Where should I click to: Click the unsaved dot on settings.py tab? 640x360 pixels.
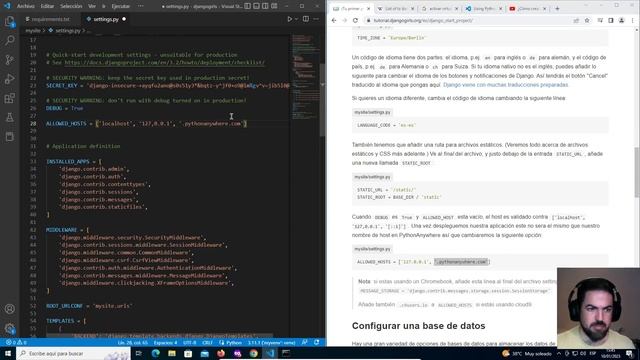pyautogui.click(x=124, y=19)
